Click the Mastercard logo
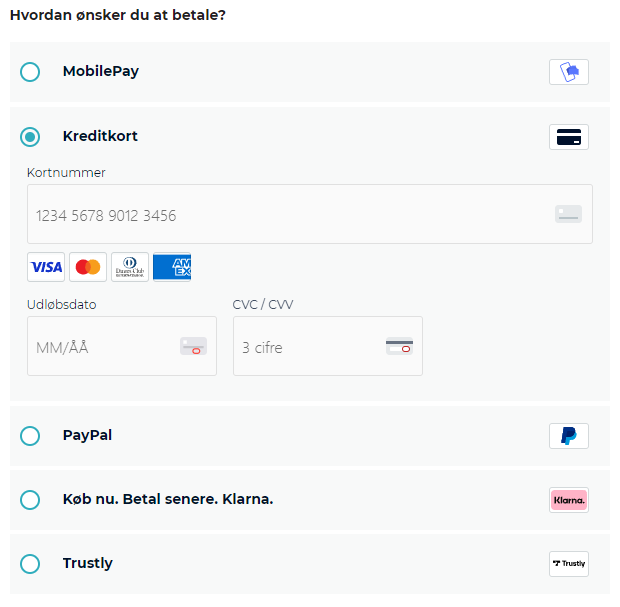Screen dimensions: 620x607 pos(88,267)
